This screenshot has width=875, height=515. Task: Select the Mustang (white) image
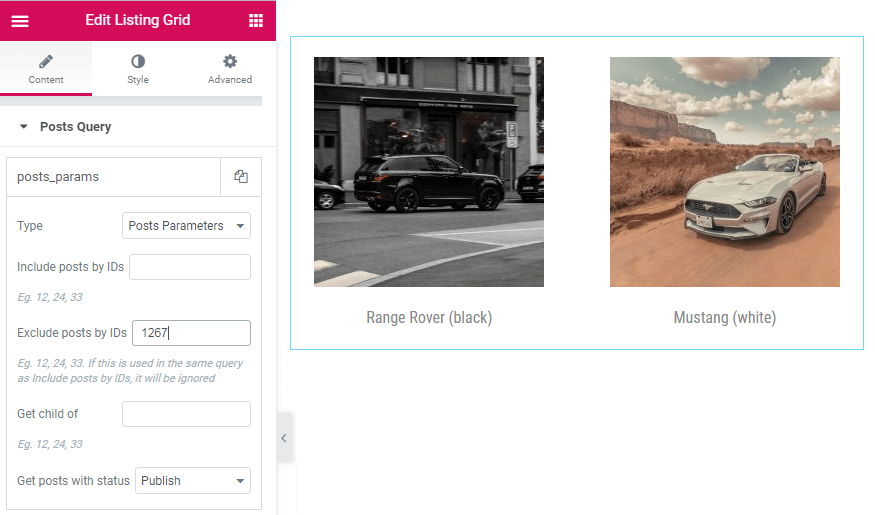[724, 172]
